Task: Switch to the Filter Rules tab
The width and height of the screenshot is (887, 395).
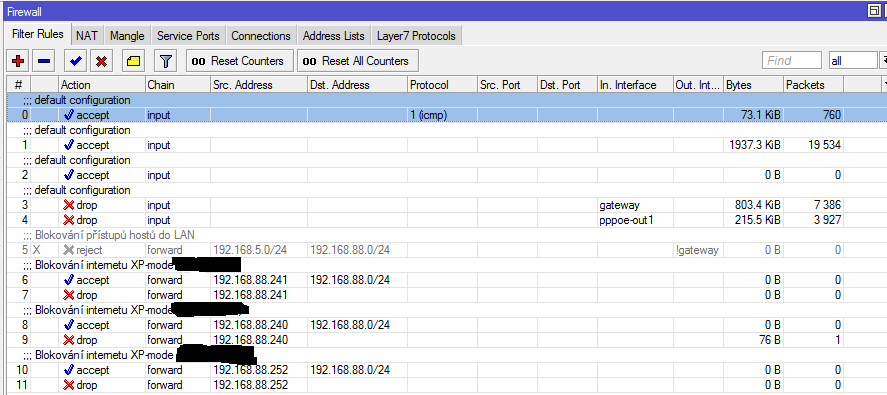Action: [37, 35]
